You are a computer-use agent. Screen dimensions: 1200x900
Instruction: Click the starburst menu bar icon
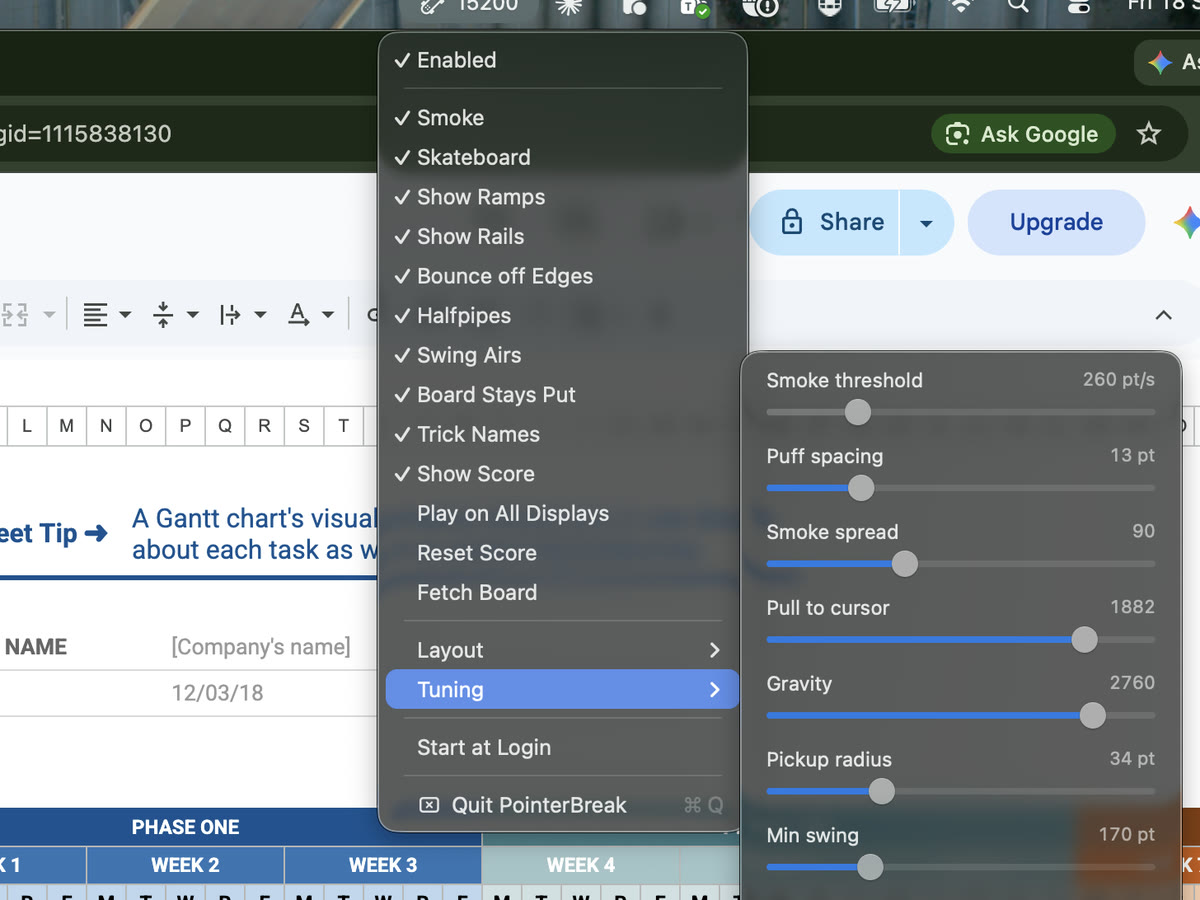pos(570,6)
